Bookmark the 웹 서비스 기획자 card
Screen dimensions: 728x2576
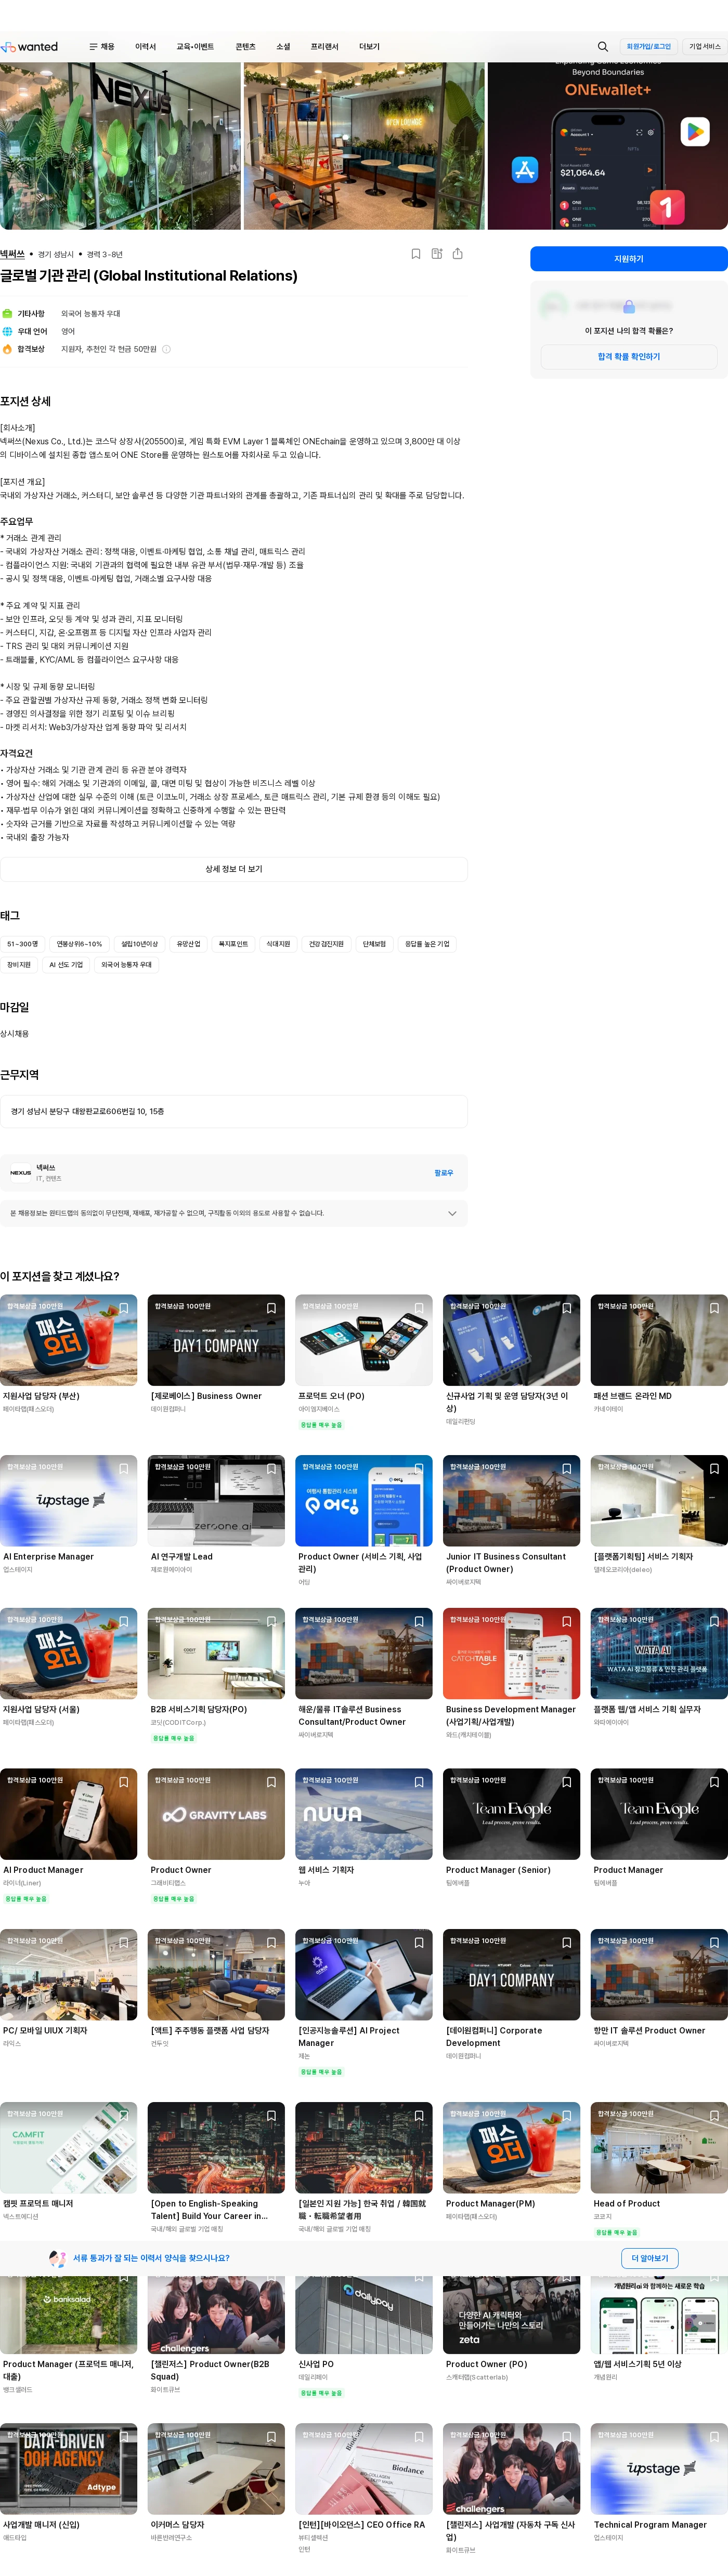[419, 1782]
